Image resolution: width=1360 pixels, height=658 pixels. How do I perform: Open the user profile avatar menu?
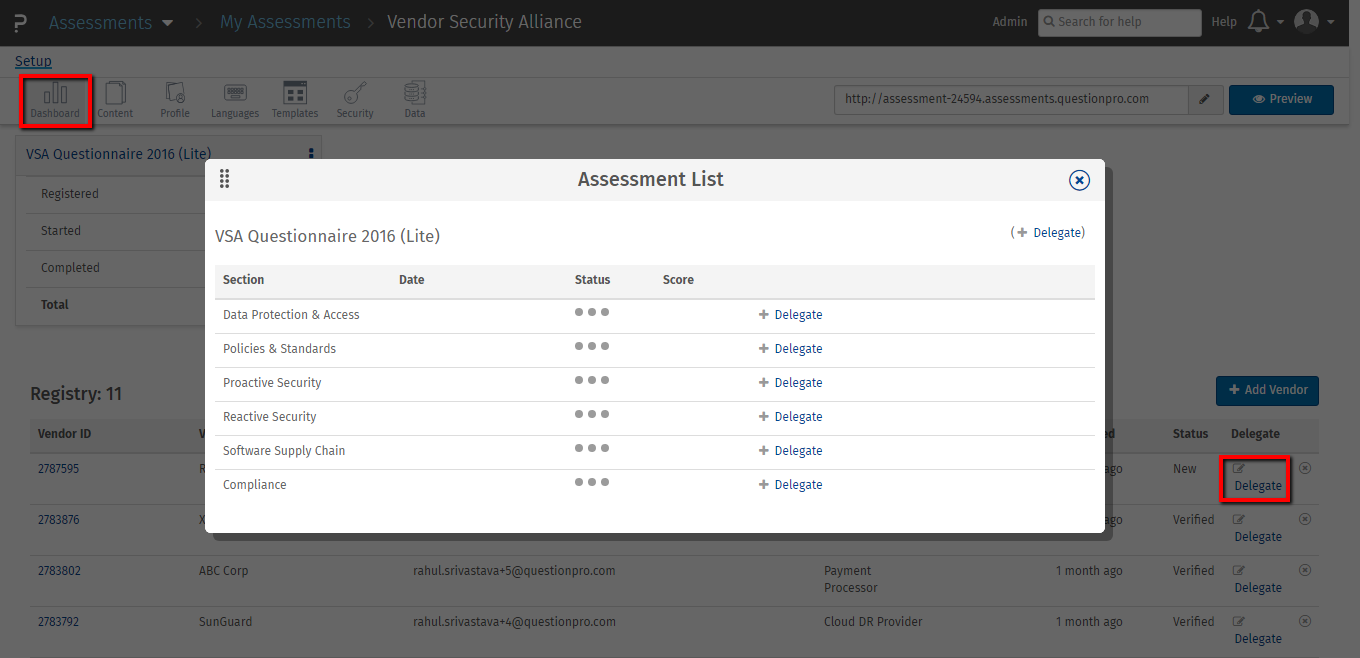[1313, 22]
